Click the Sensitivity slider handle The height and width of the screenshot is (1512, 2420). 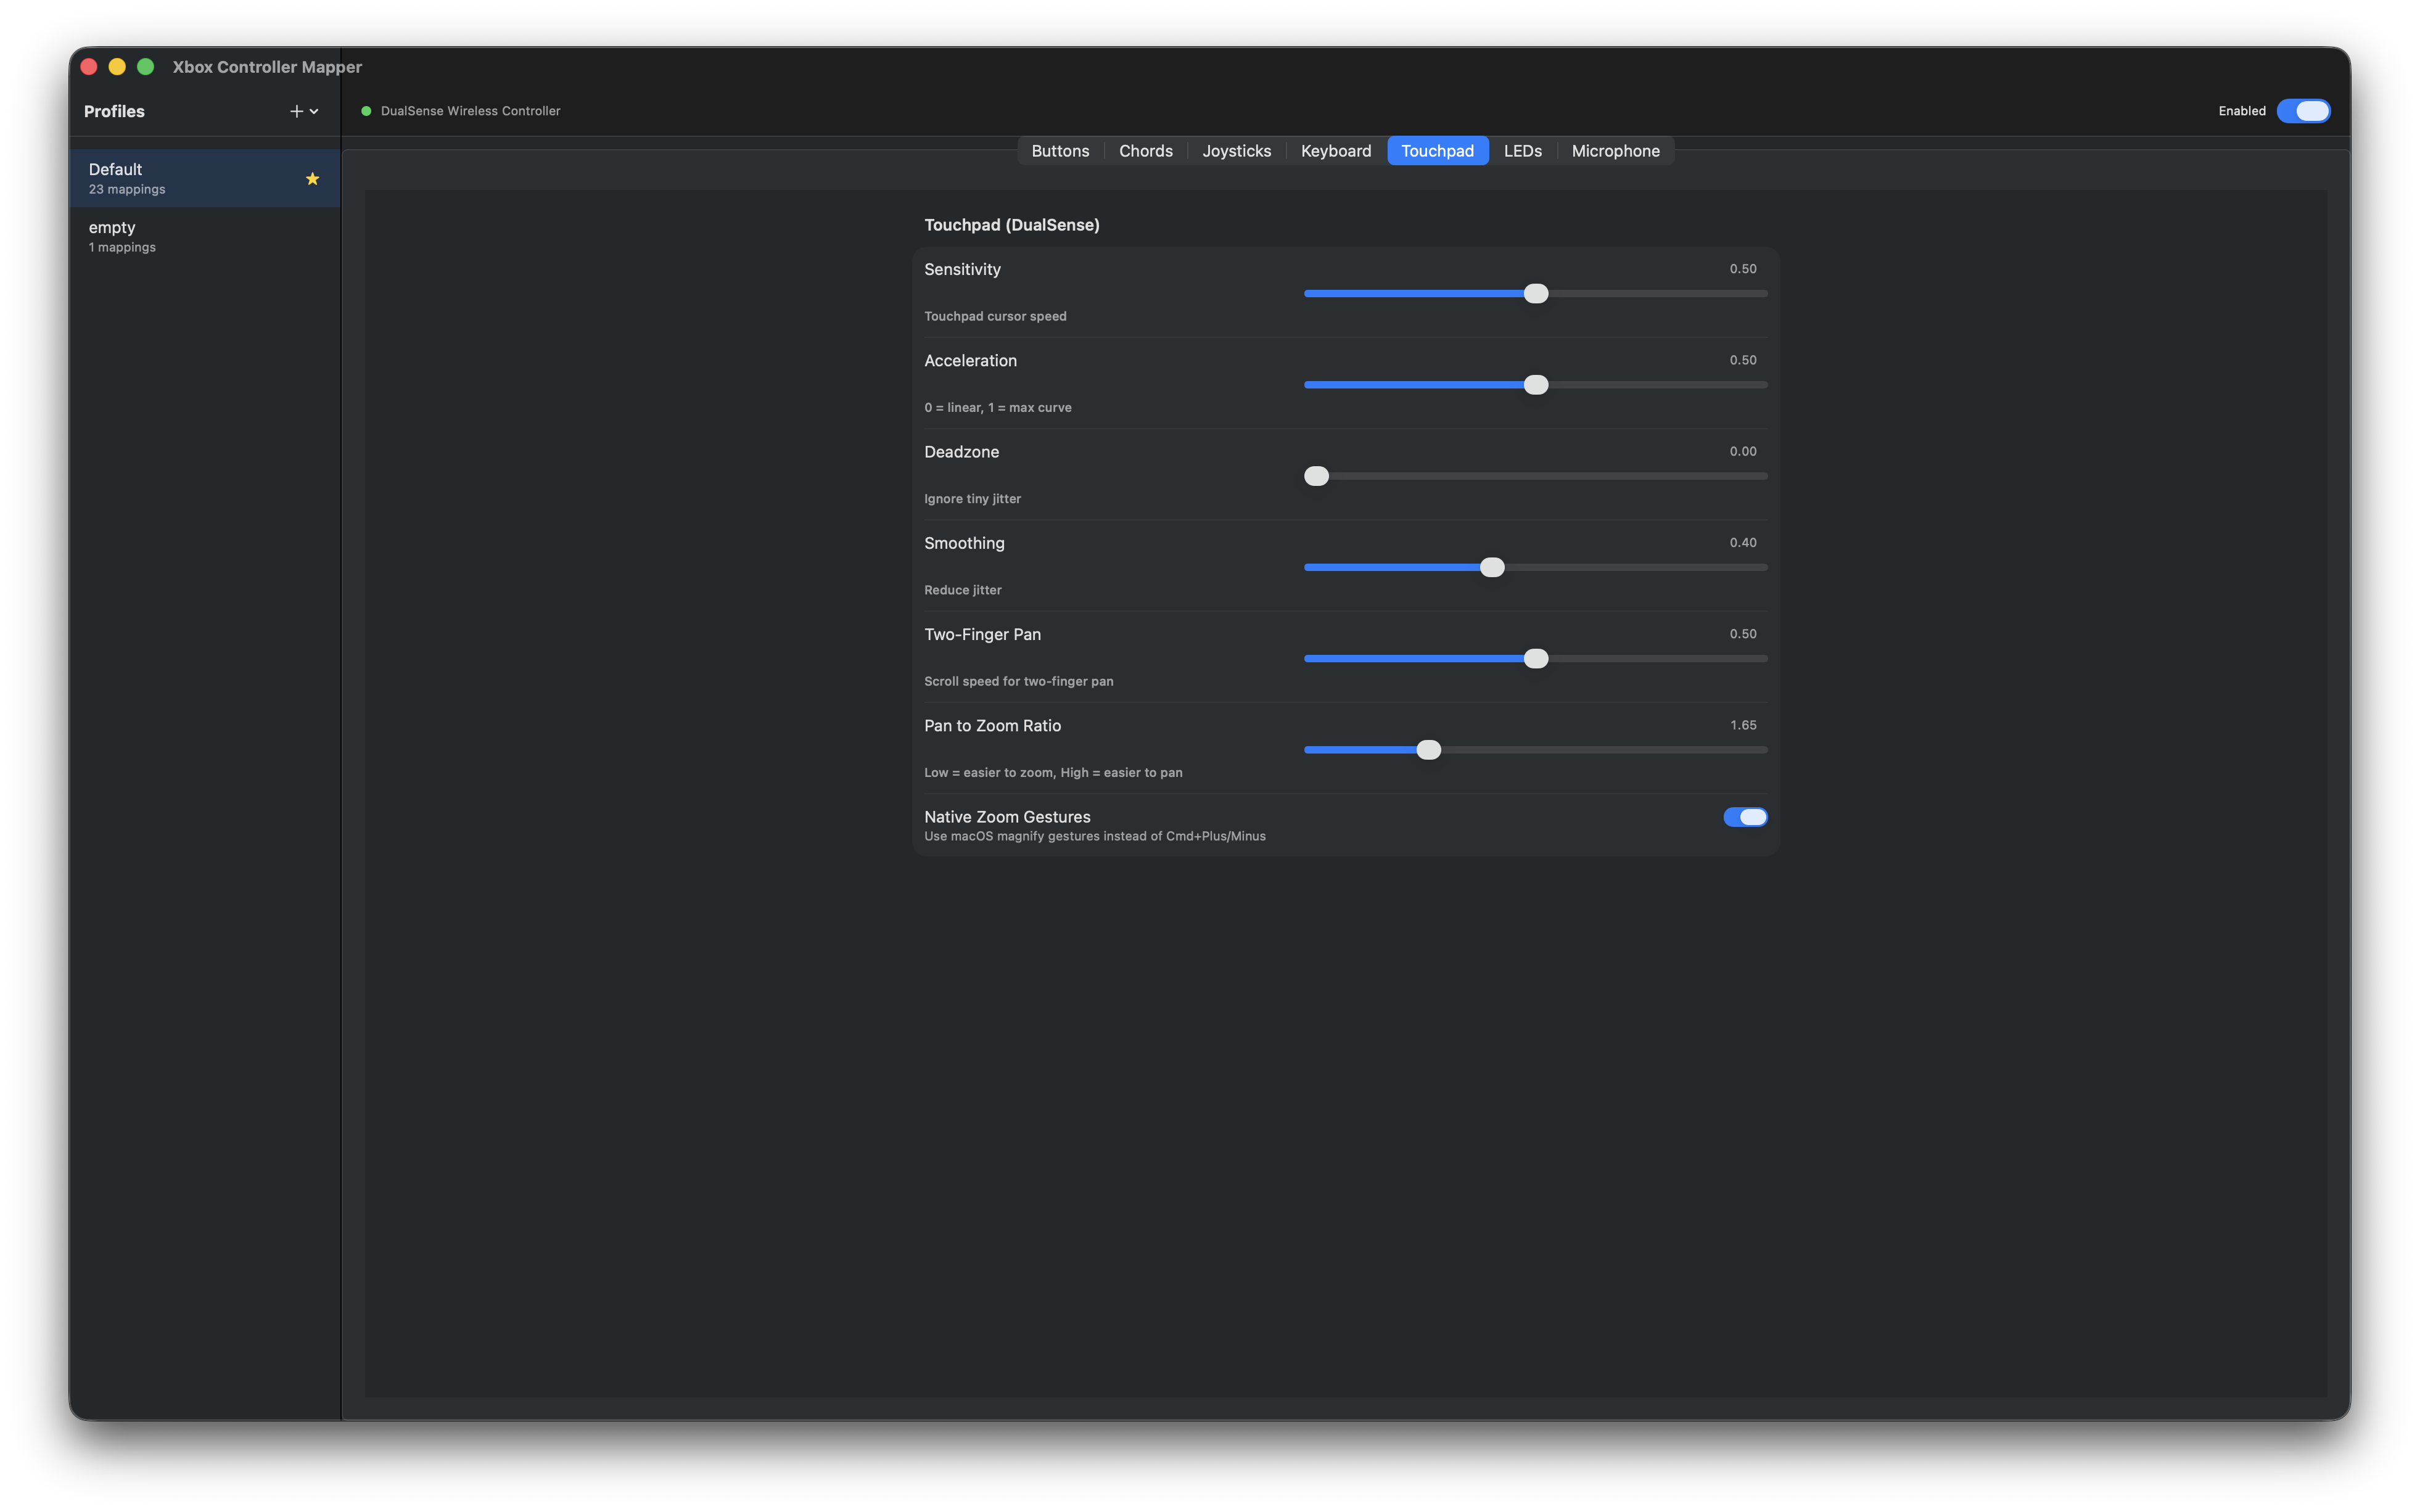[x=1535, y=293]
